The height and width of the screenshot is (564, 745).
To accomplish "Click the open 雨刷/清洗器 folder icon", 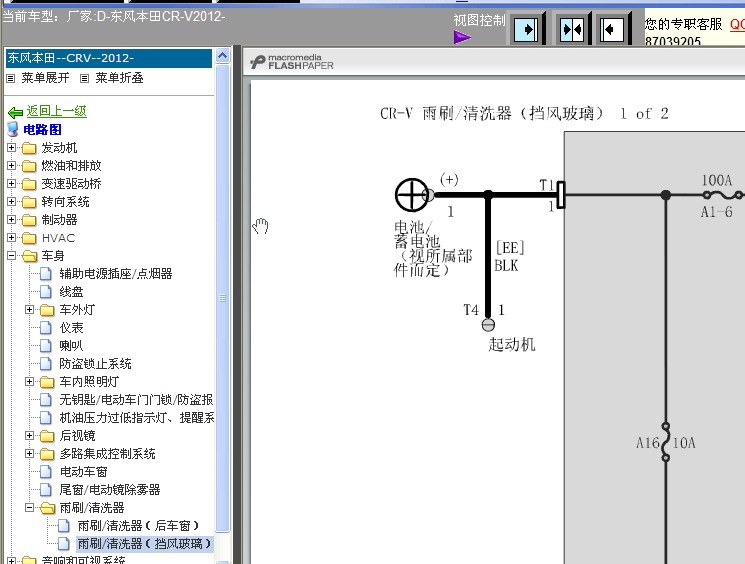I will (48, 508).
